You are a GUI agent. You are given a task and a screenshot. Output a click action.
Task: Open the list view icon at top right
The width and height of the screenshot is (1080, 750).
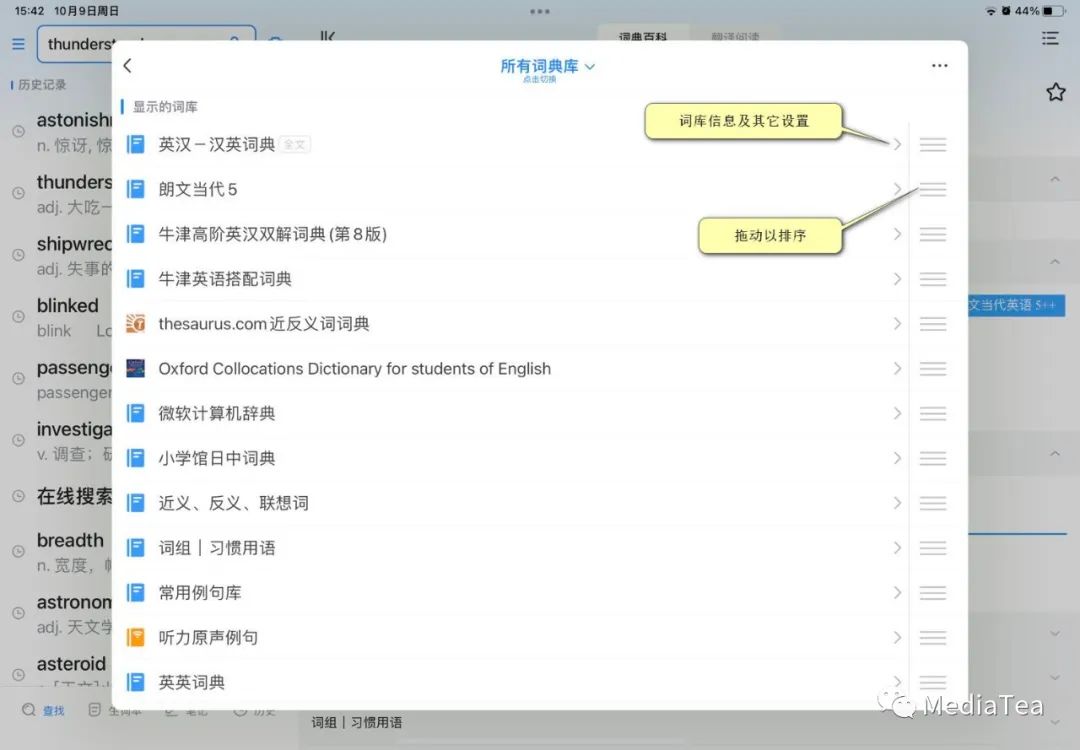click(1050, 39)
